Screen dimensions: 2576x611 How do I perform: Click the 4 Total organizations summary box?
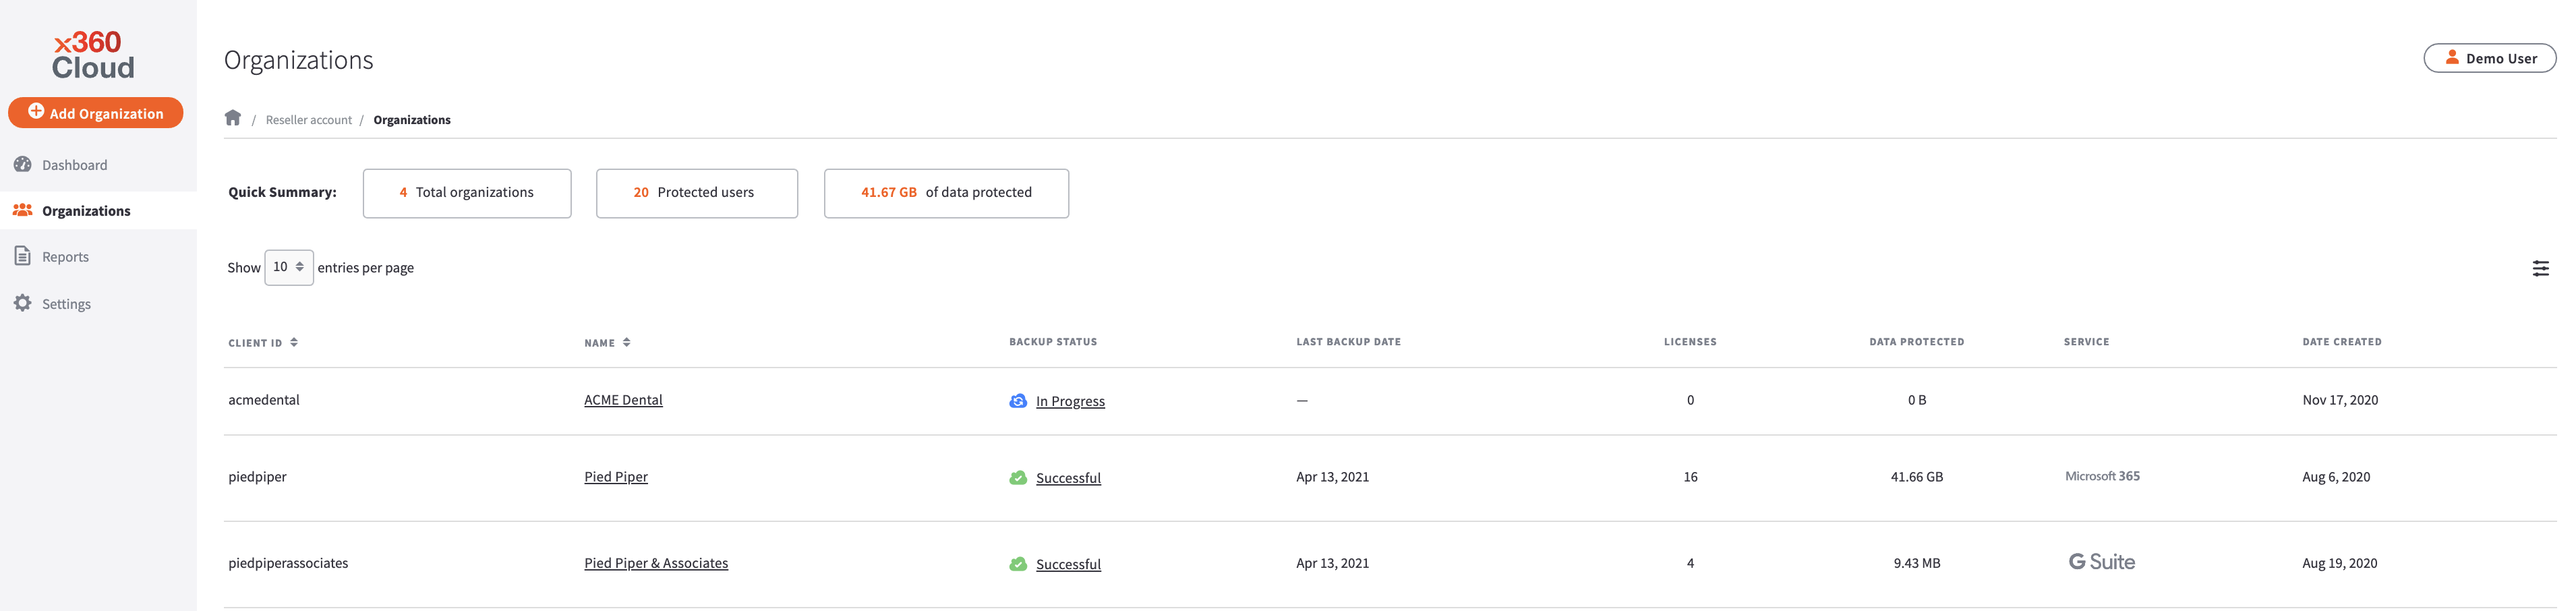(466, 192)
